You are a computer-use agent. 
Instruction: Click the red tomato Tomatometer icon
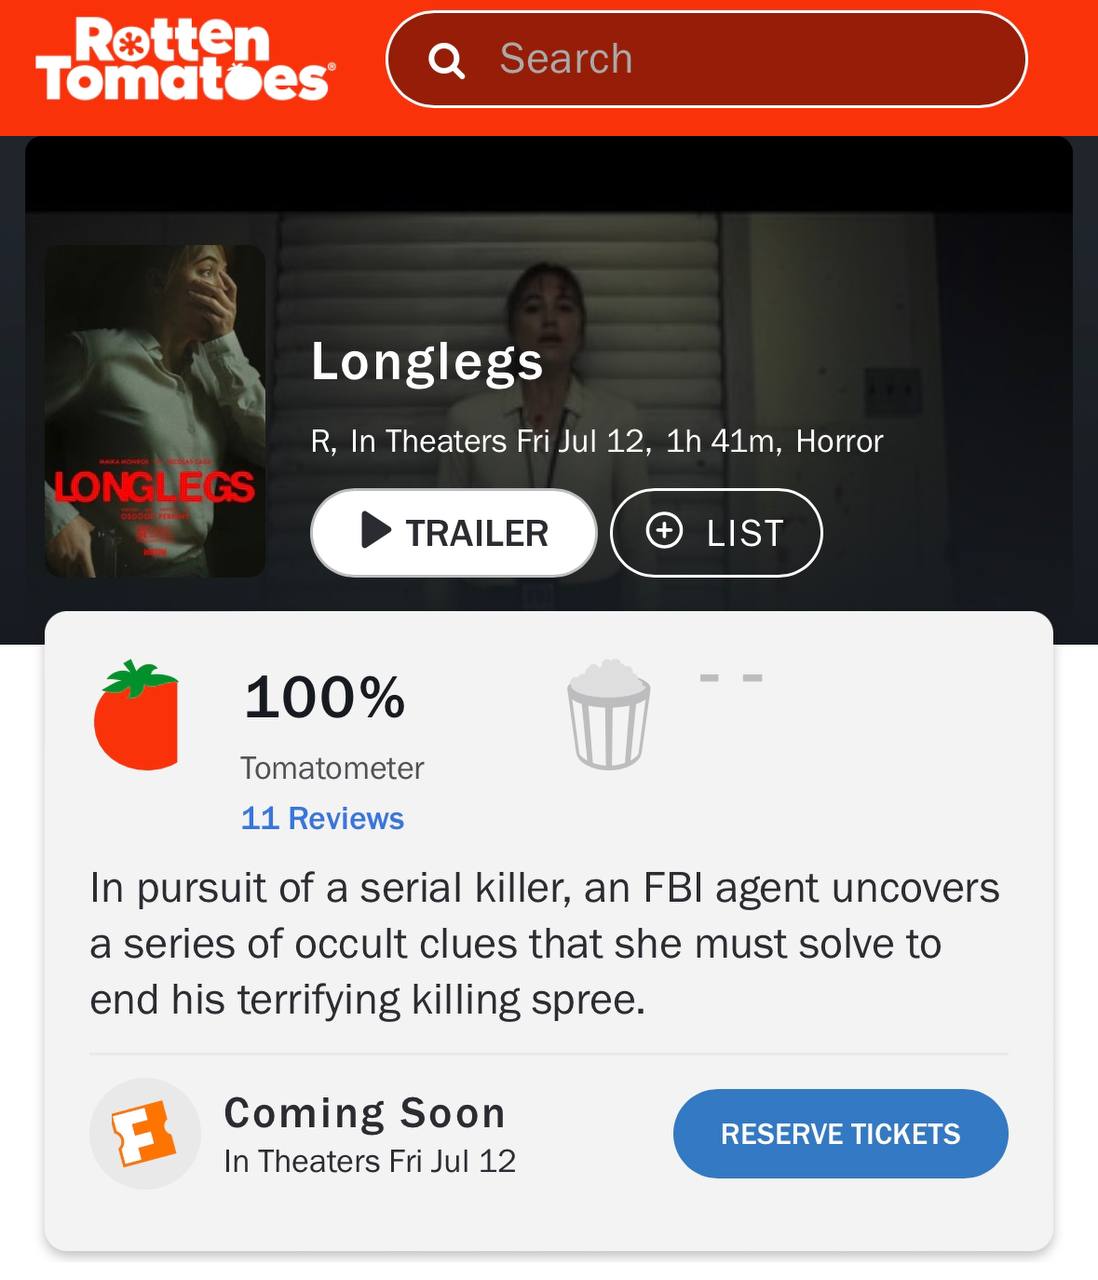[x=137, y=716]
